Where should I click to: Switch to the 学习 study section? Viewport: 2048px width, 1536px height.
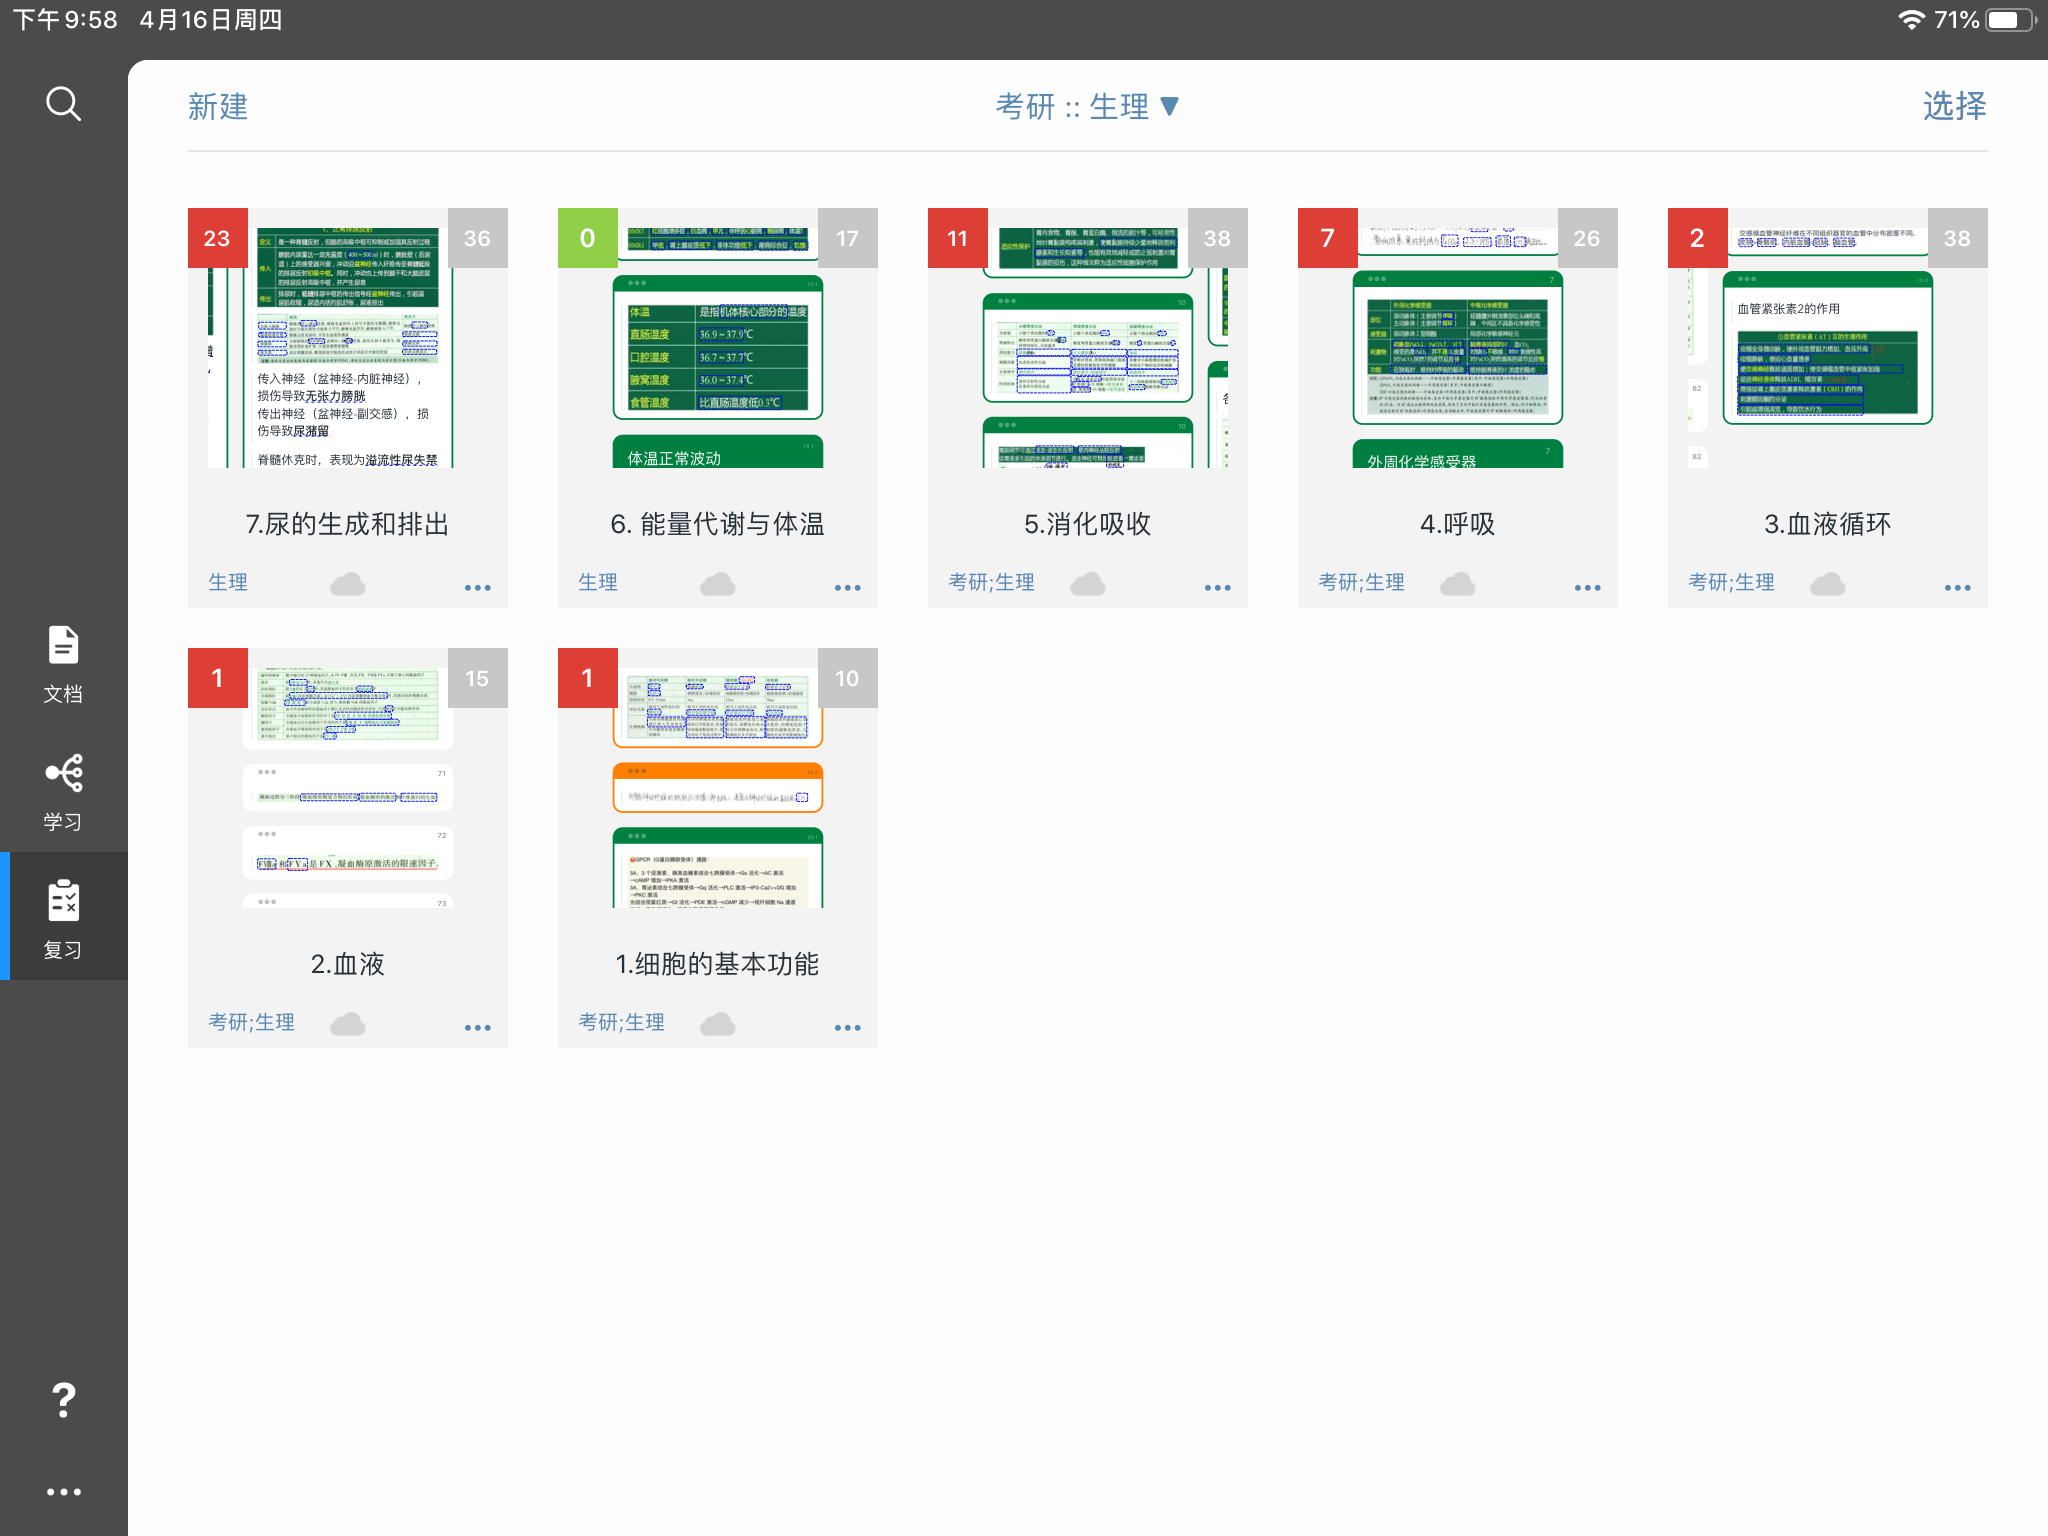[x=63, y=792]
